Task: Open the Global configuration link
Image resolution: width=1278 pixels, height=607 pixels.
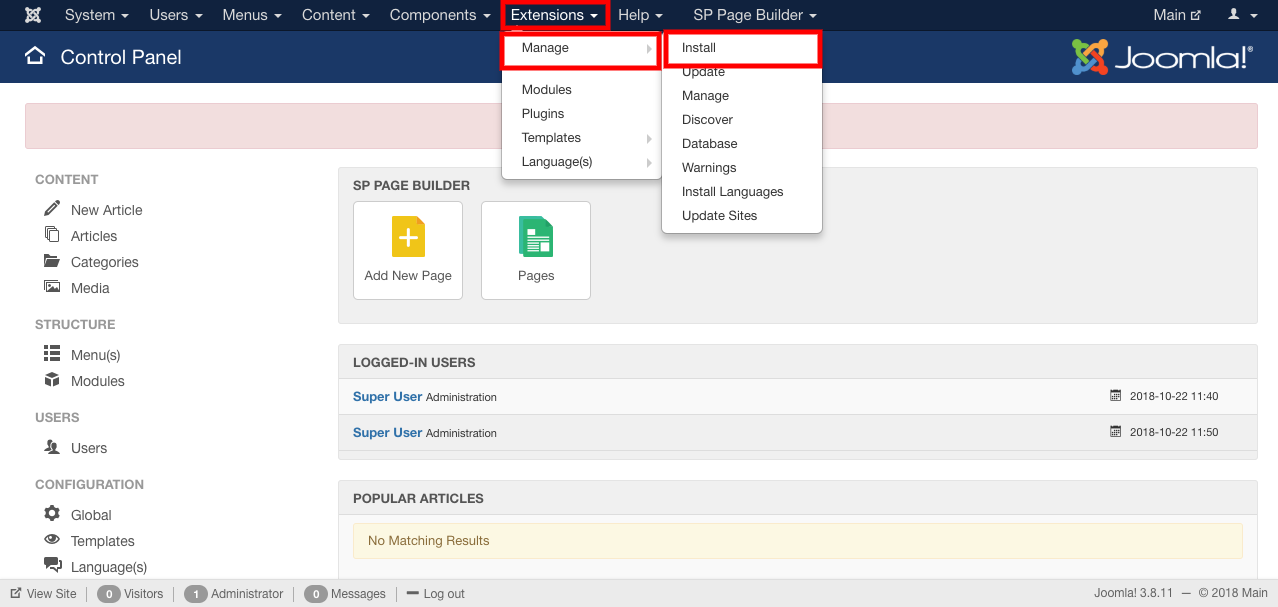Action: click(x=91, y=515)
